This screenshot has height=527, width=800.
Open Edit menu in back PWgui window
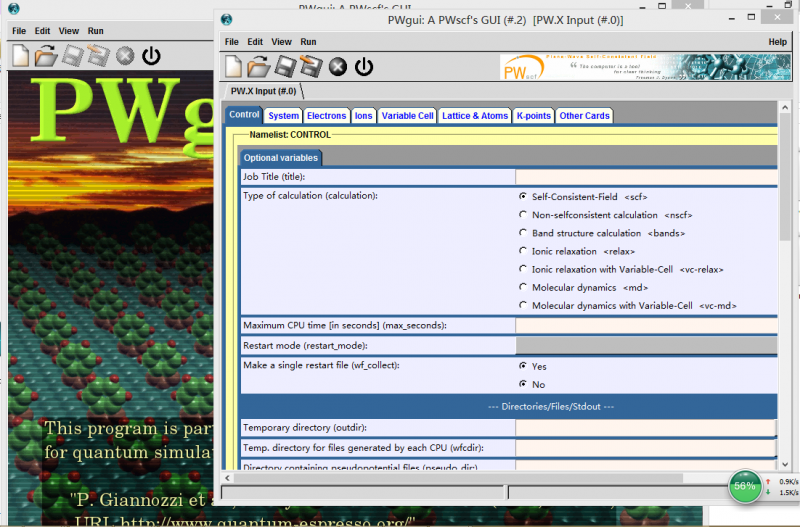coord(42,31)
